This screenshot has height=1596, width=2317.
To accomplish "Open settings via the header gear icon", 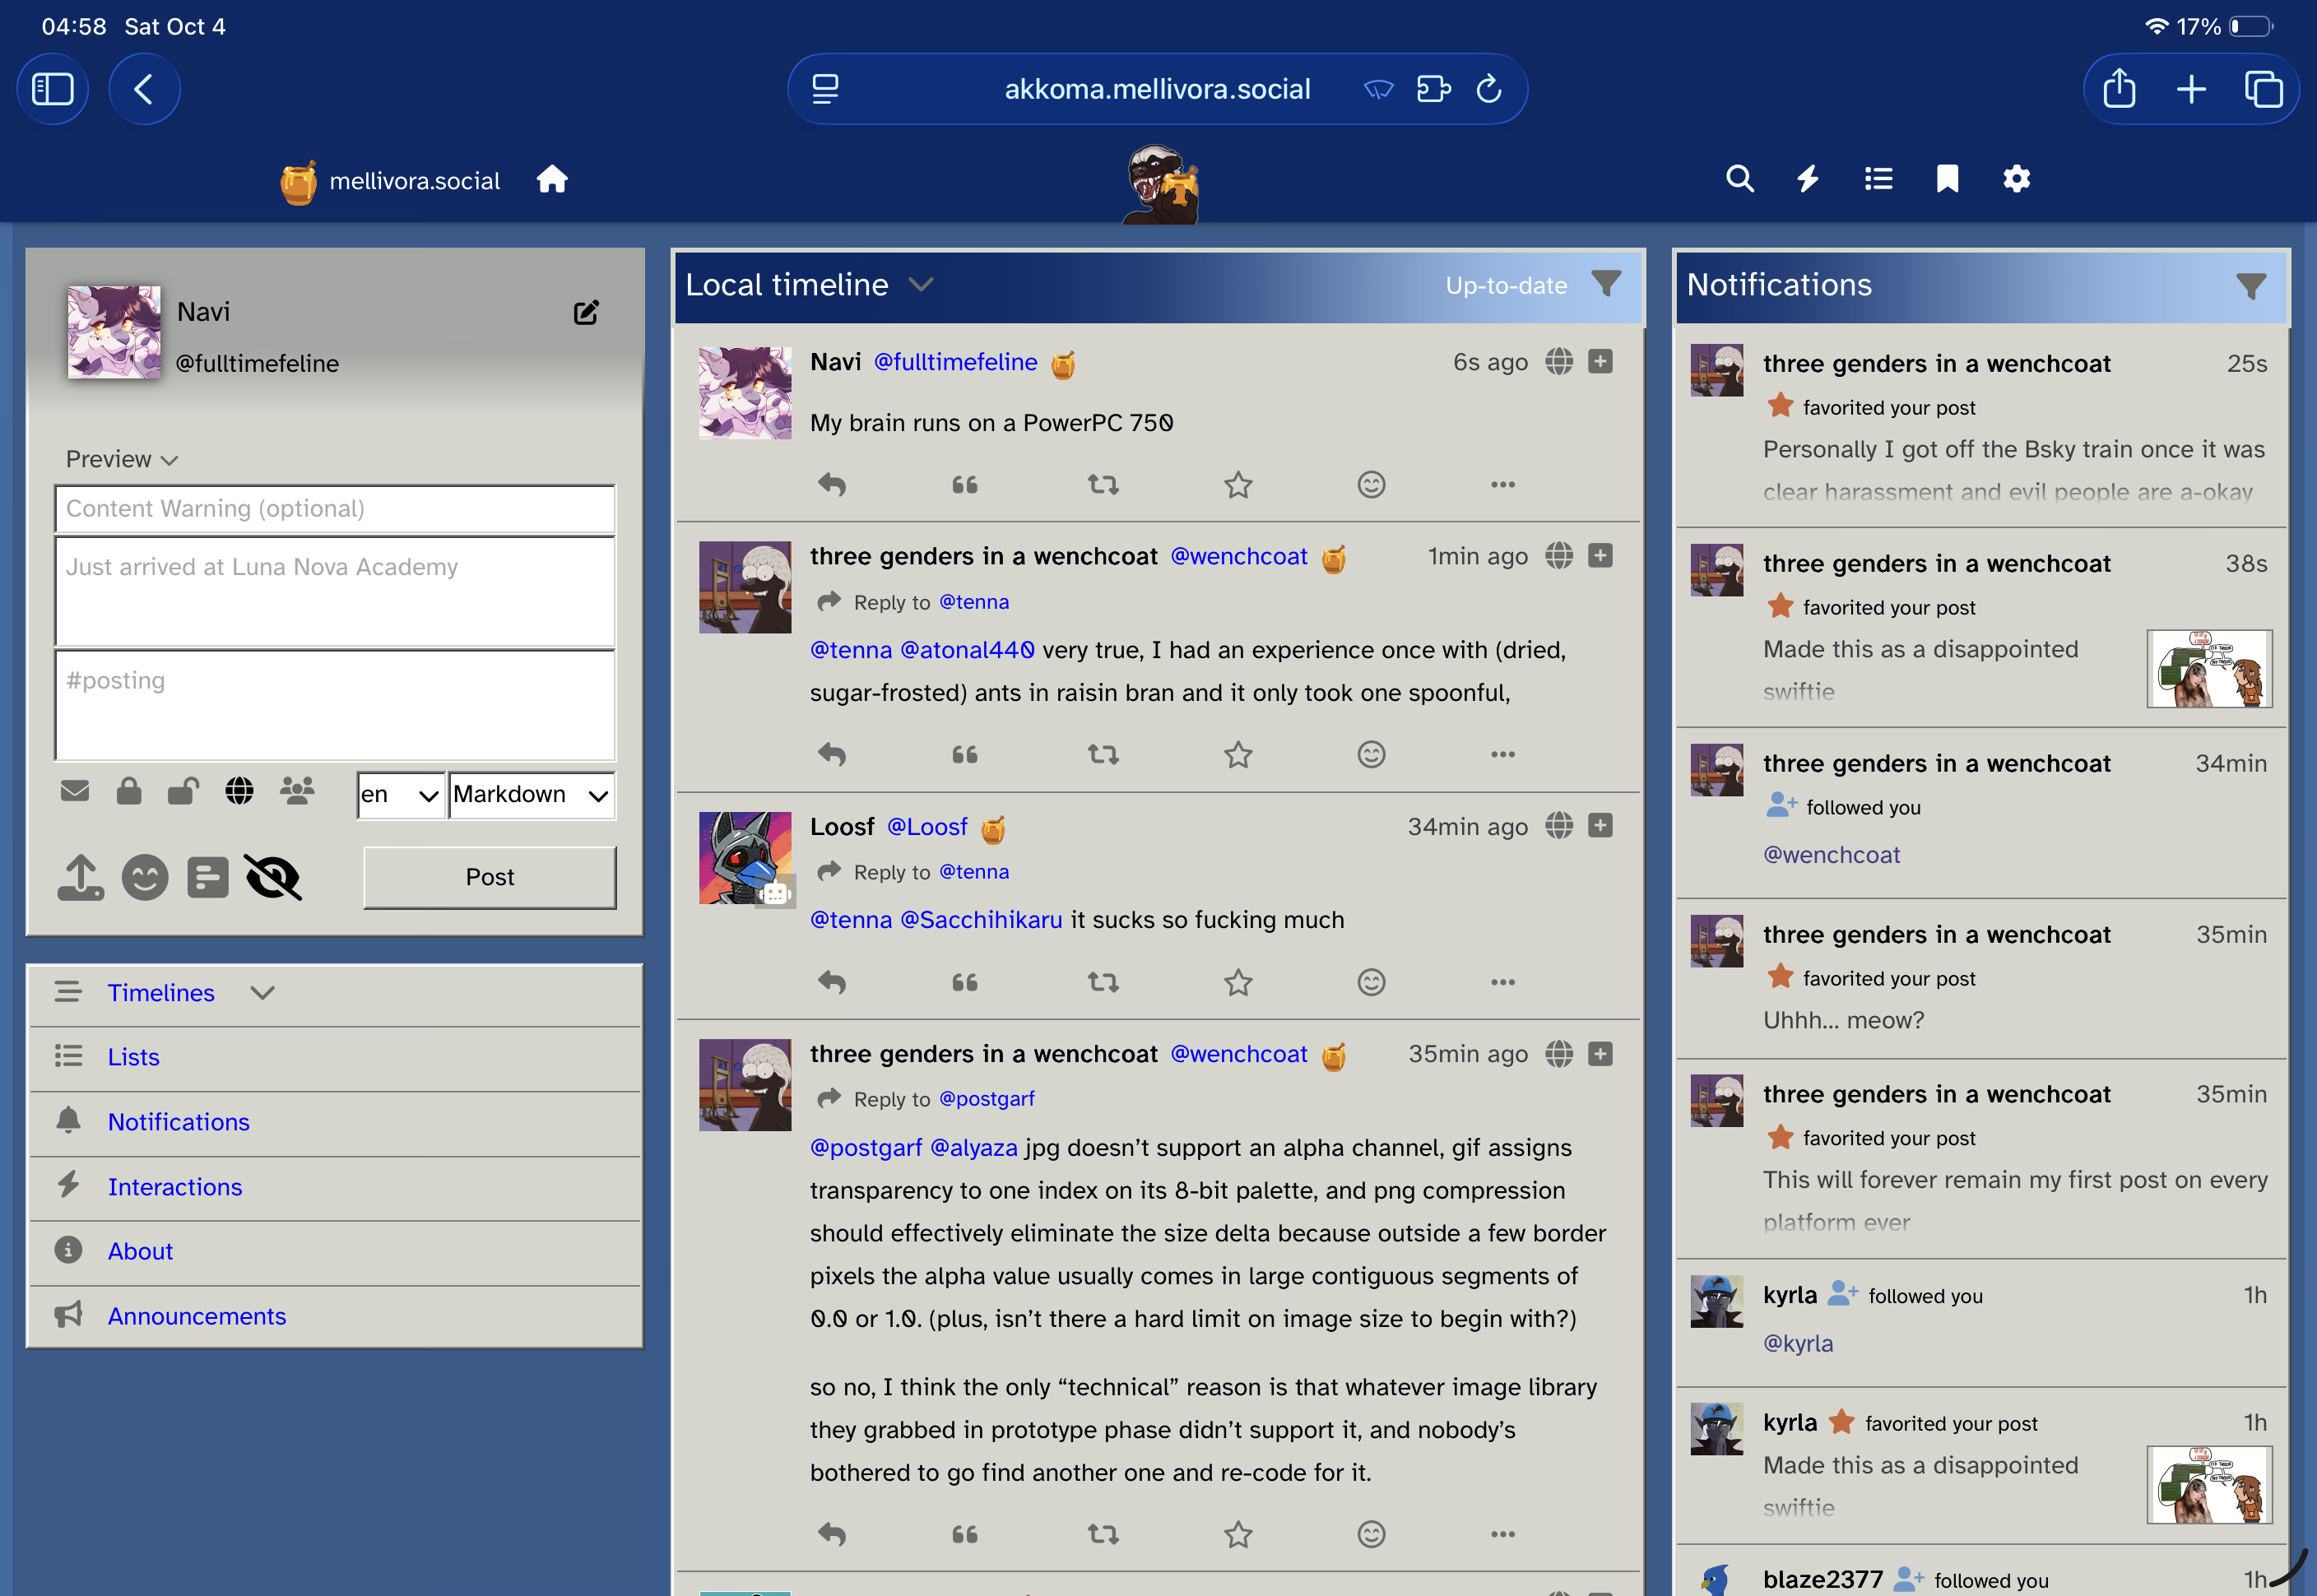I will [x=2016, y=179].
